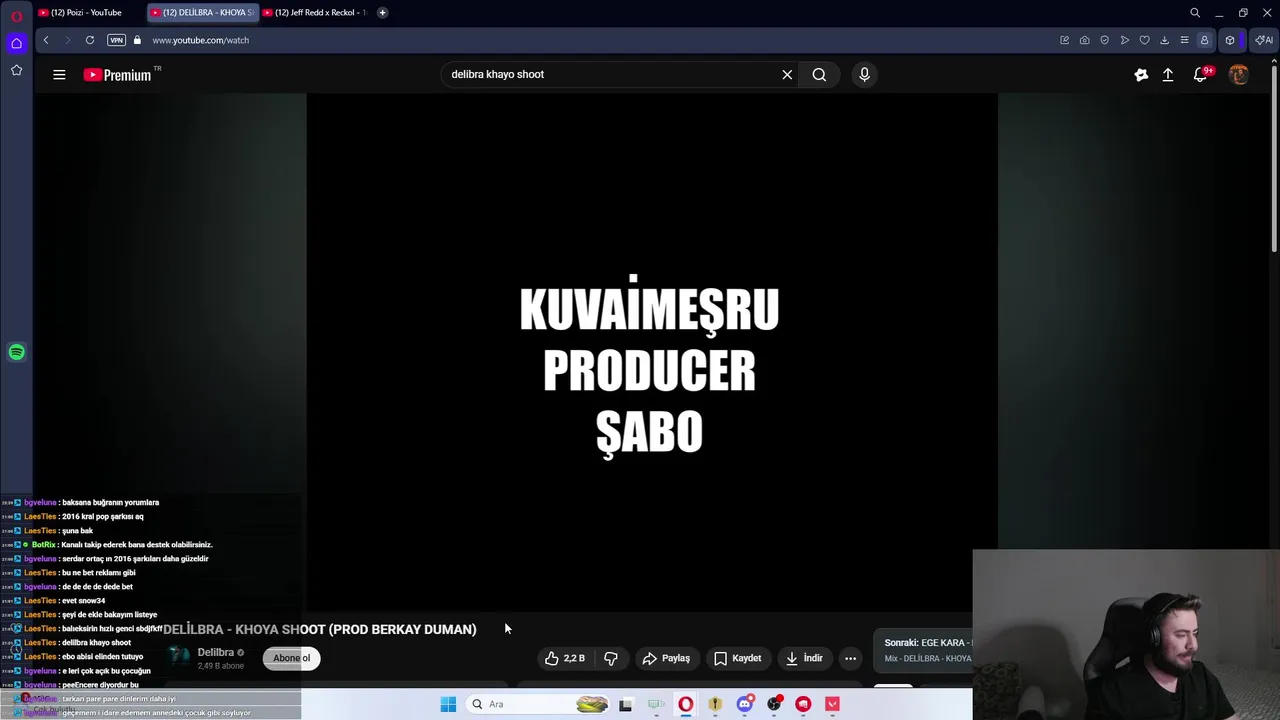Subscribe with the Abone ol button
Image resolution: width=1280 pixels, height=720 pixels.
pyautogui.click(x=292, y=658)
